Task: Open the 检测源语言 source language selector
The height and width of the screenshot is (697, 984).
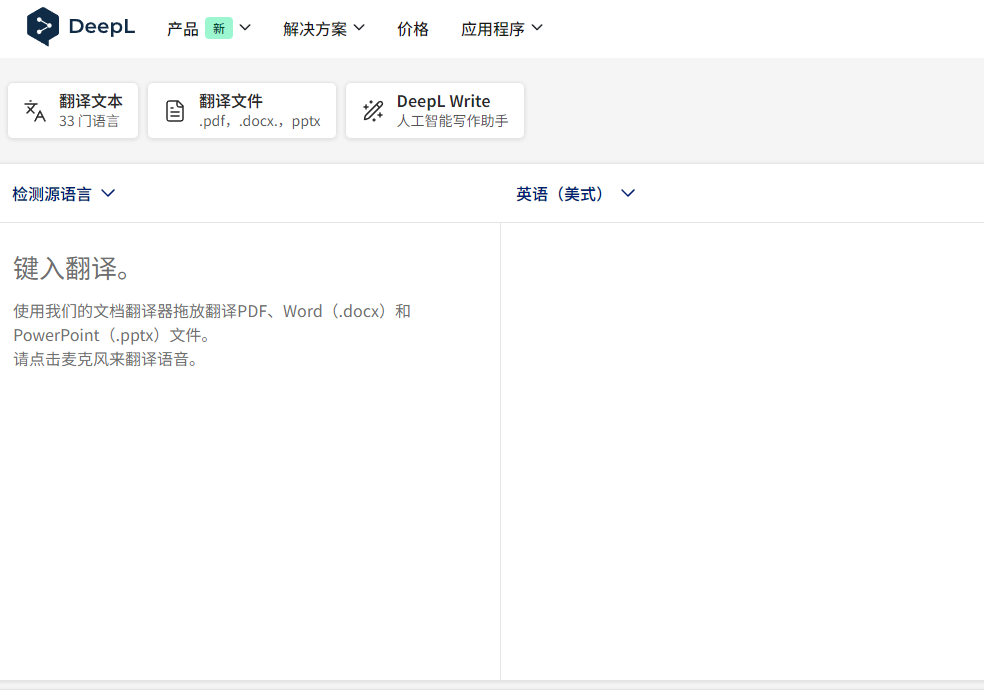Action: (x=63, y=194)
